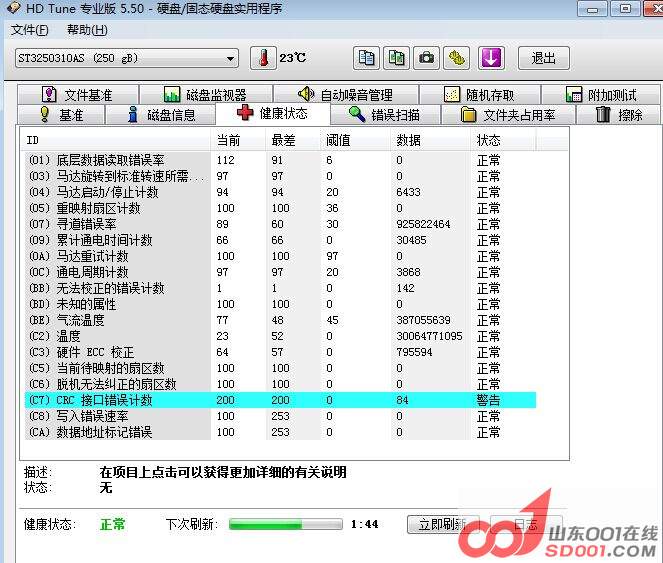Select row (01) 底层数据读取错误率

click(280, 160)
